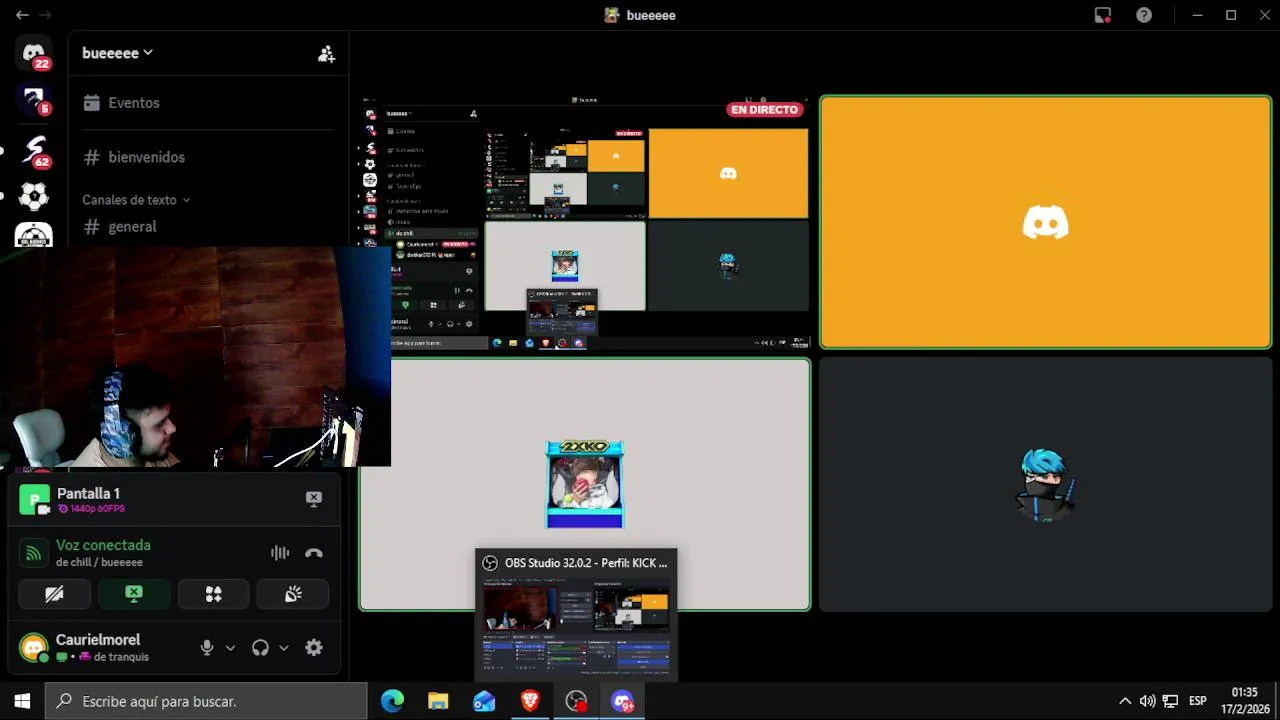Screen dimensions: 1280x720
Task: Open voice connection signal details icon
Action: tap(34, 553)
